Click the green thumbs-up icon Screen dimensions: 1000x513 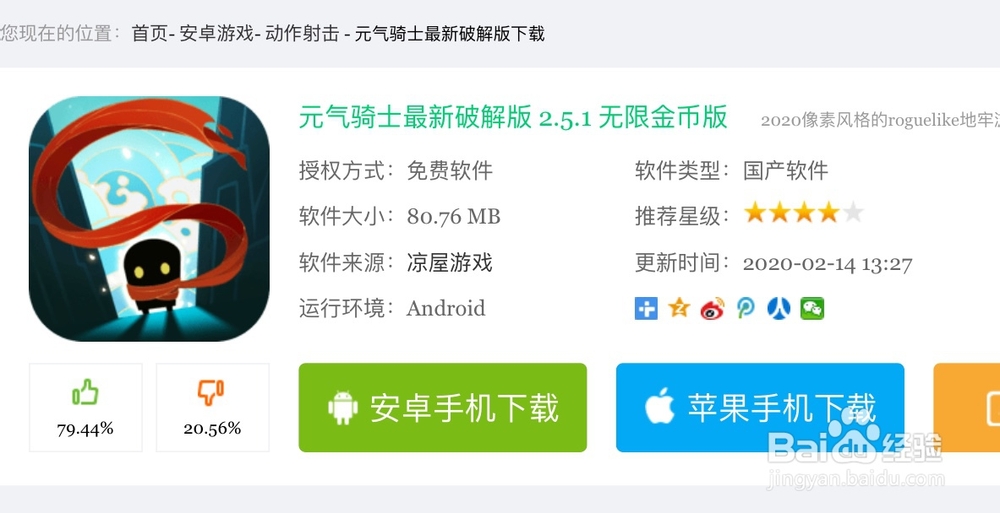[85, 392]
